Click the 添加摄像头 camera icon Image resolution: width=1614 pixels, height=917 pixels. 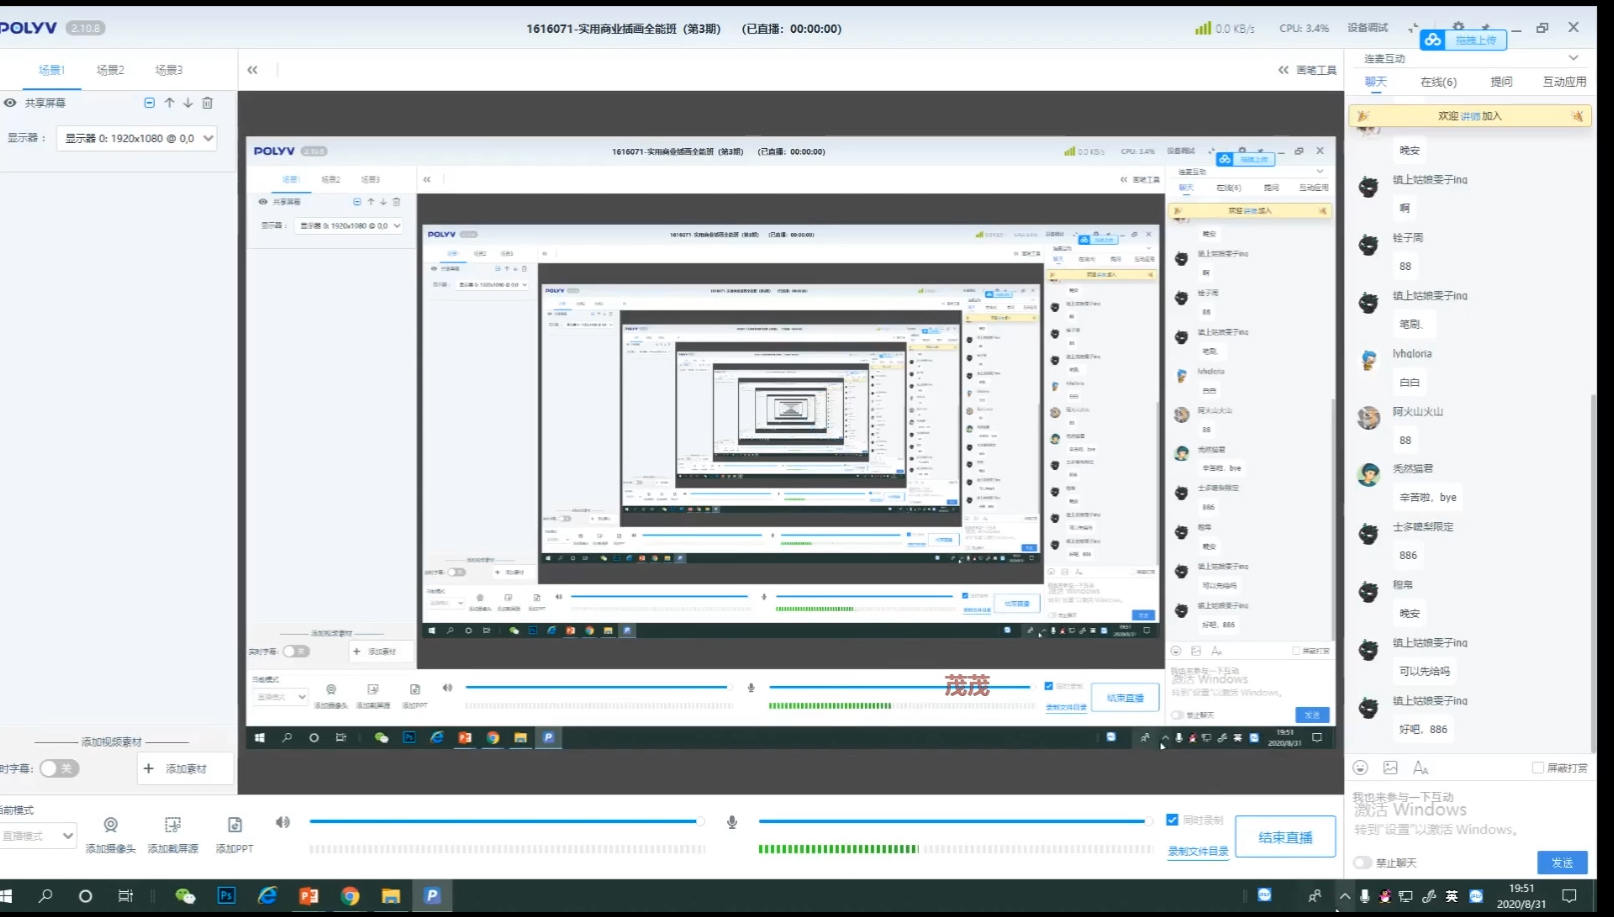(111, 825)
